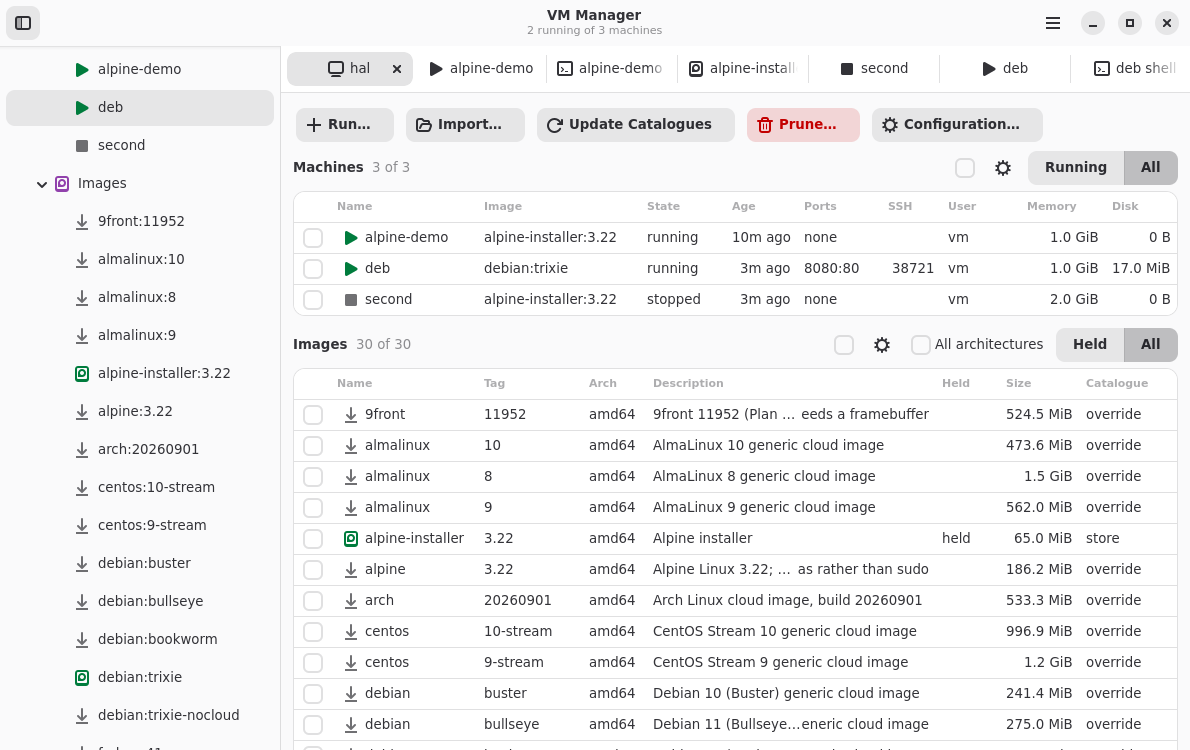Click download icon in almalinux 8 image row
This screenshot has width=1190, height=750.
[x=351, y=477]
